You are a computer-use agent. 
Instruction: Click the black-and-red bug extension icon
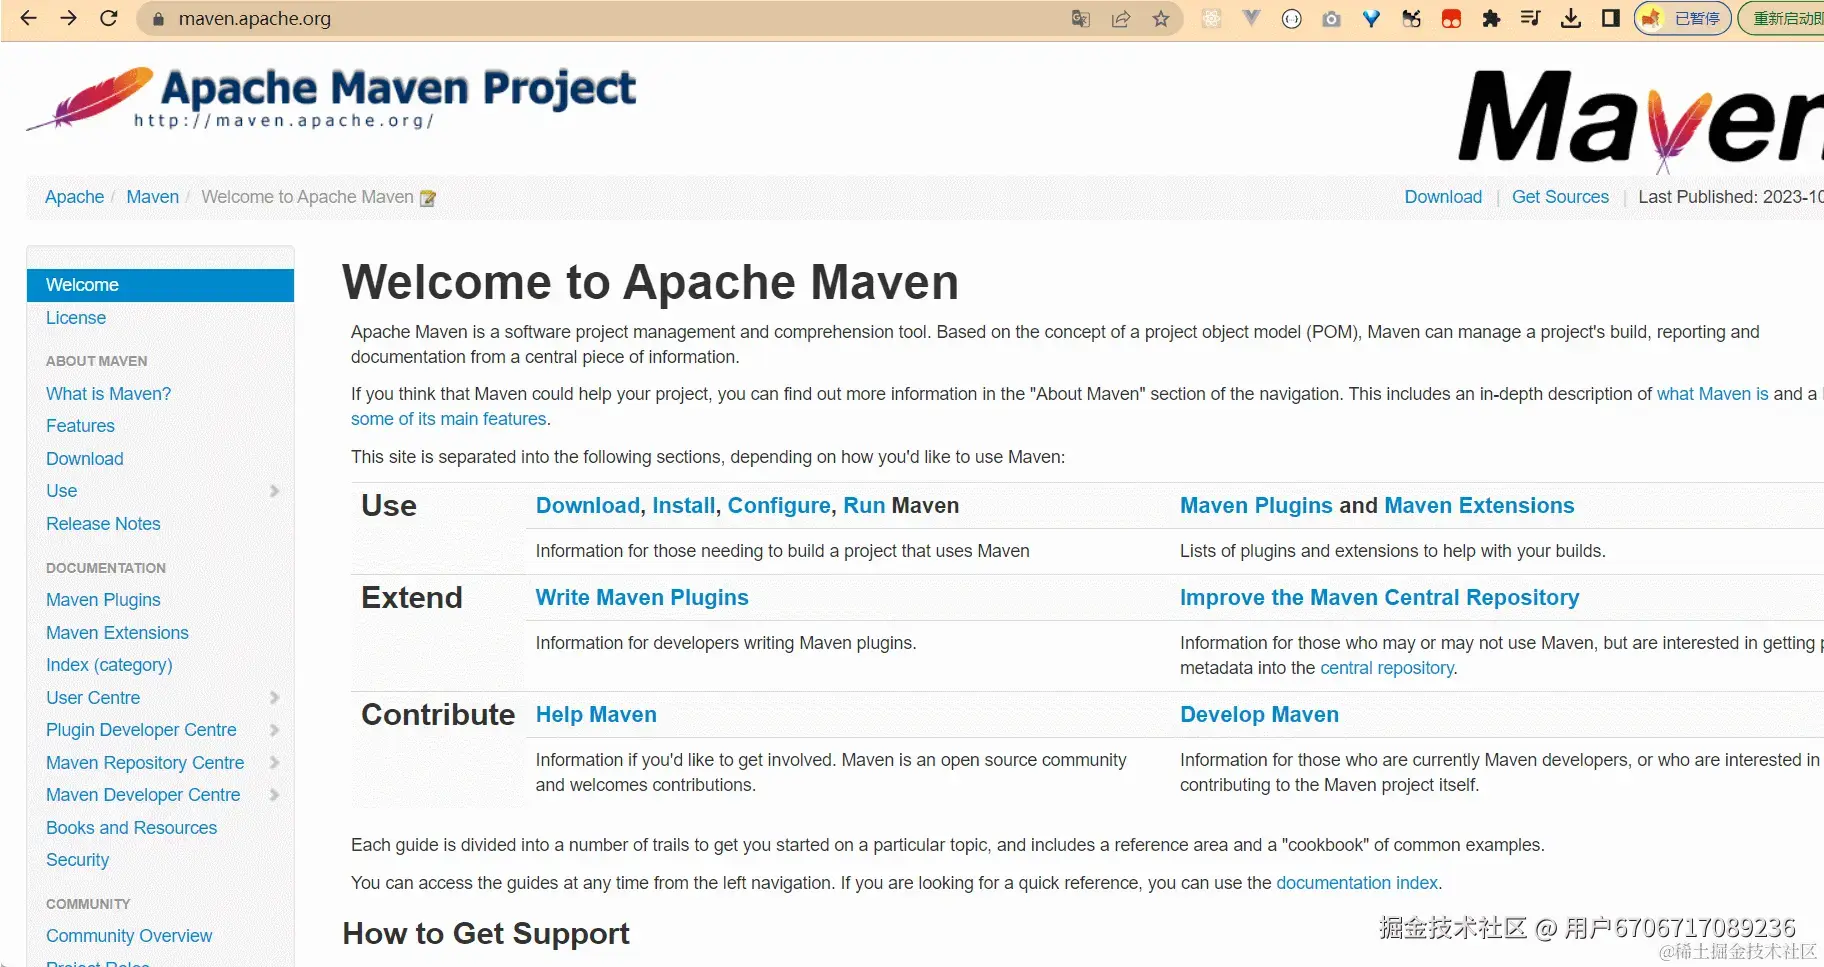1411,18
